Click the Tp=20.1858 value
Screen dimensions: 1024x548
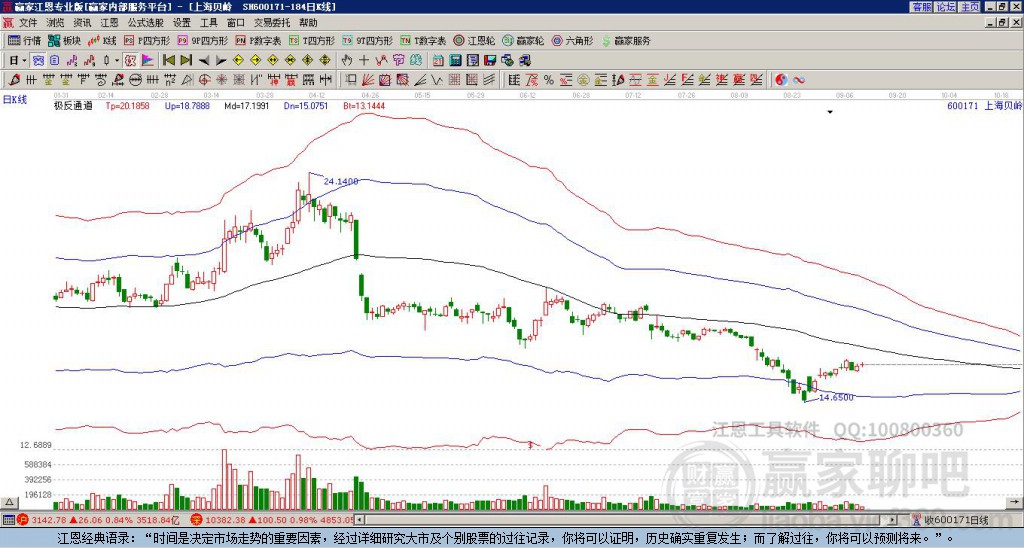(127, 105)
